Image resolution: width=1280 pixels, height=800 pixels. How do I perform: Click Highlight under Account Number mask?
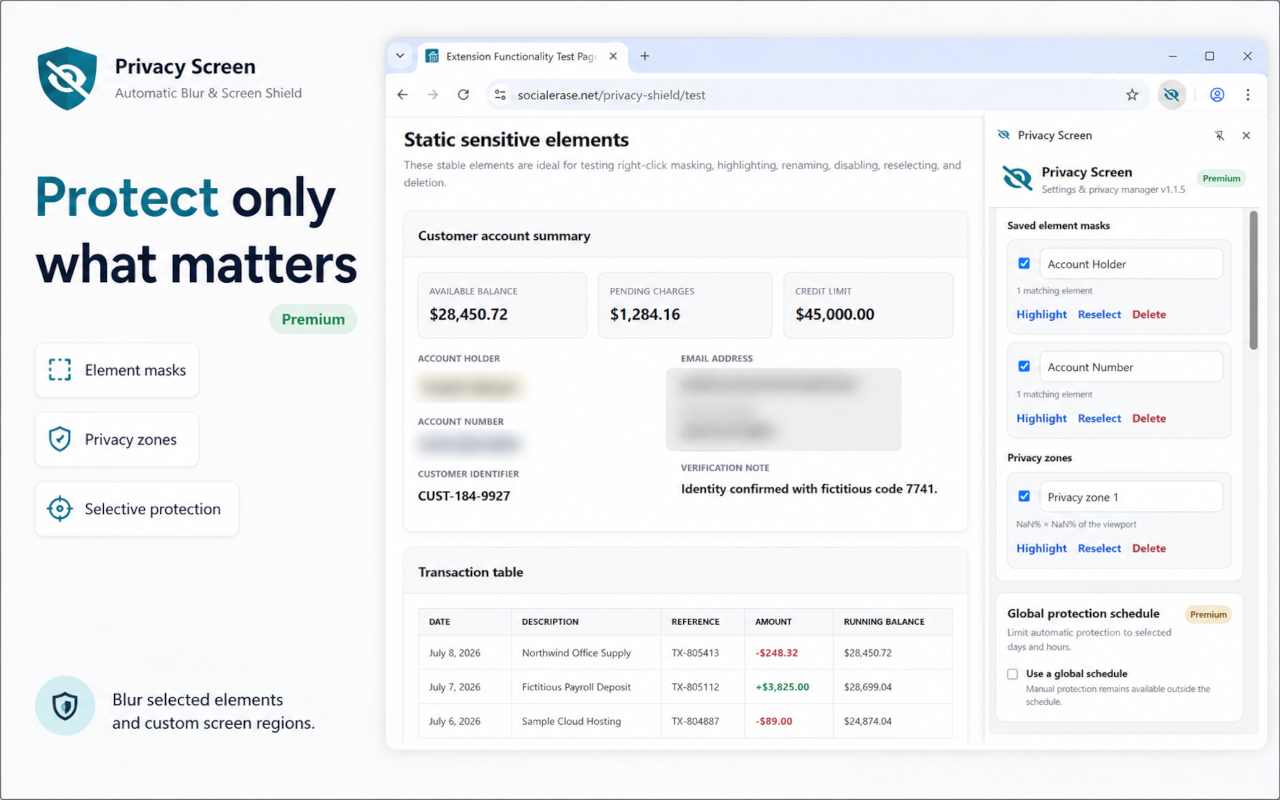1042,418
